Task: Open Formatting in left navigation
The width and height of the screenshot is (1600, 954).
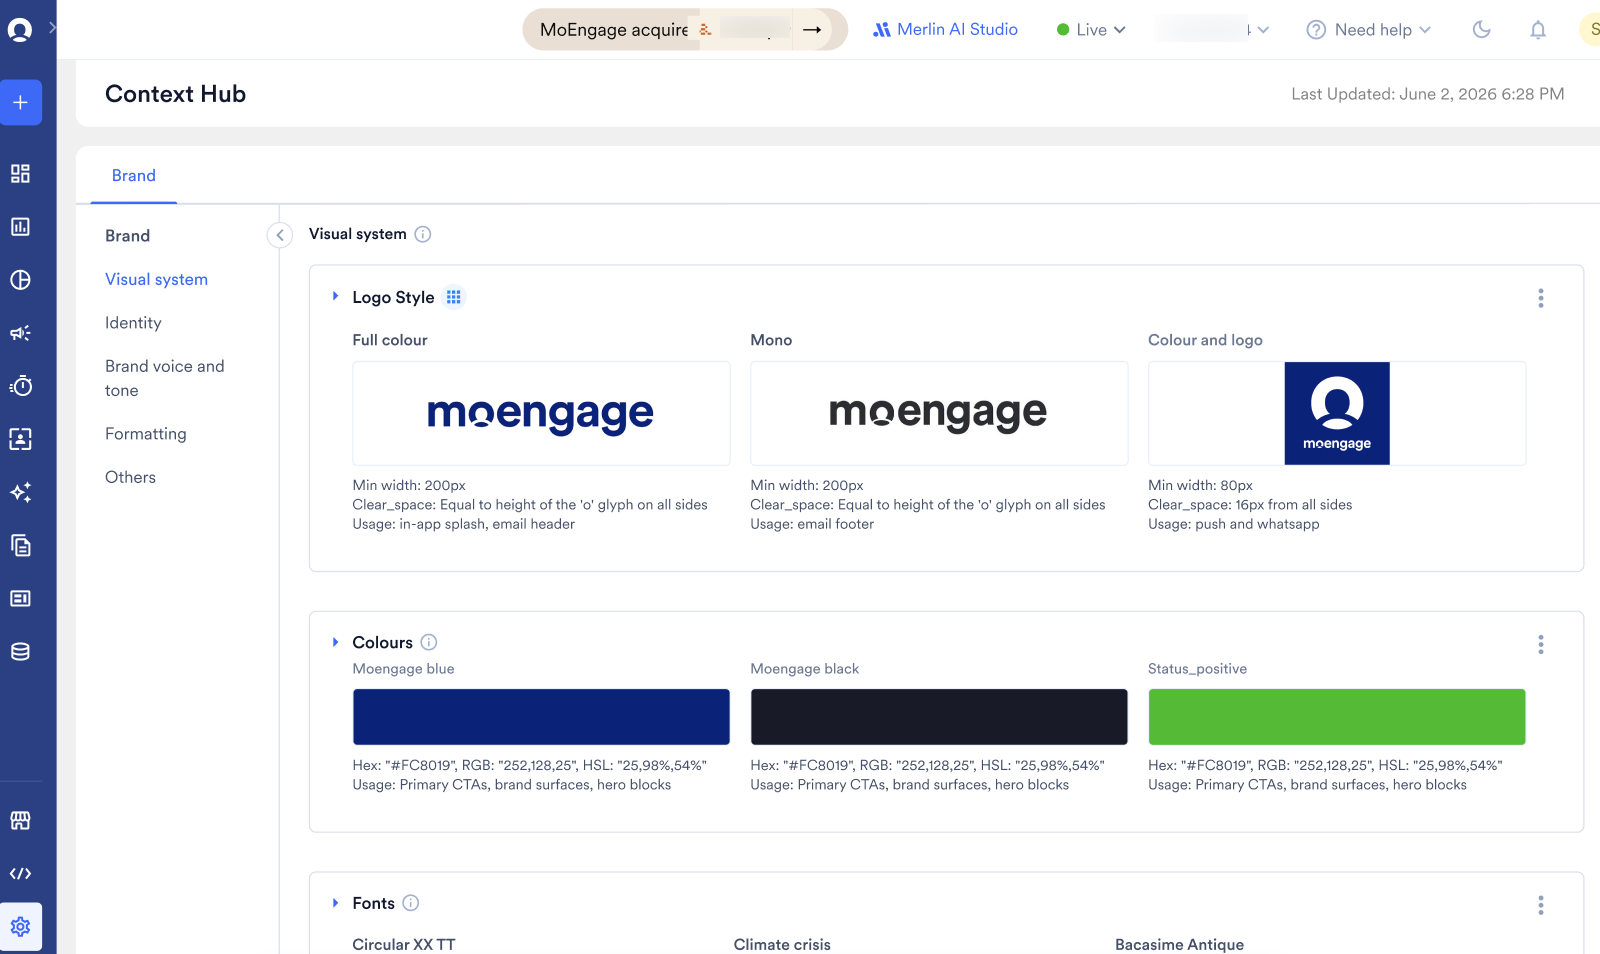Action: coord(146,434)
